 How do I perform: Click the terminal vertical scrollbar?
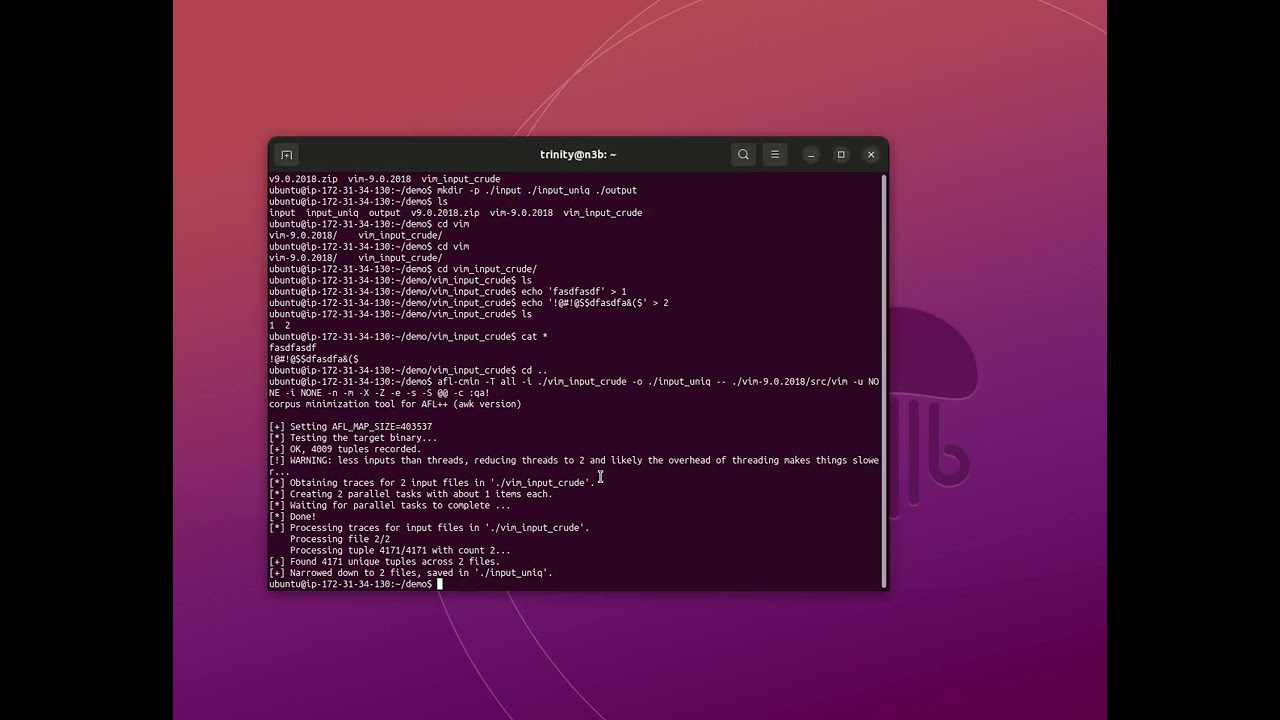[x=883, y=381]
